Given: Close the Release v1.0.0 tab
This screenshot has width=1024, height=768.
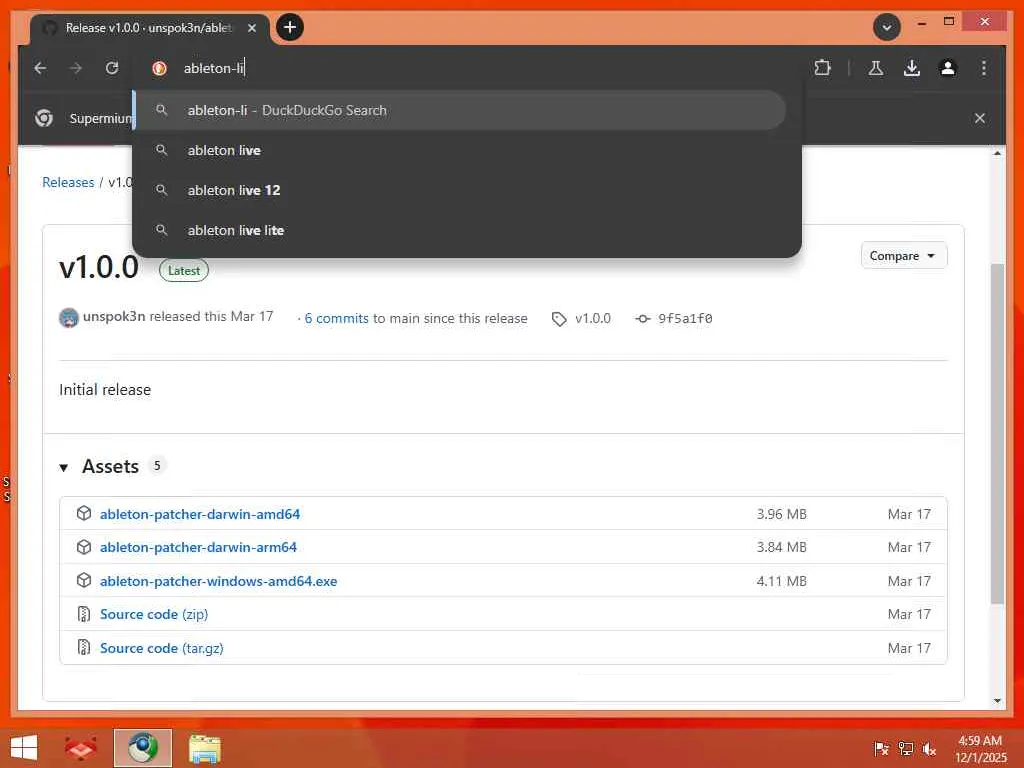Looking at the screenshot, I should pyautogui.click(x=252, y=28).
